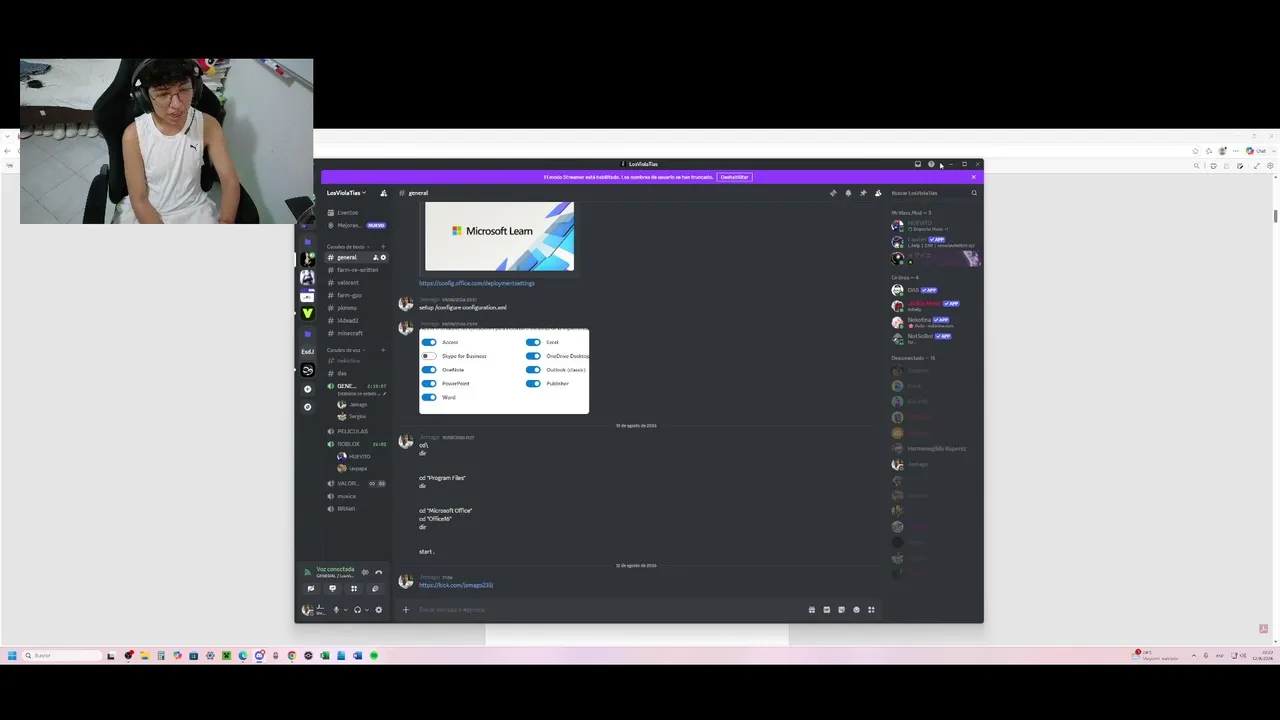Toggle the Outlook (classic) switch
The height and width of the screenshot is (720, 1280).
533,370
